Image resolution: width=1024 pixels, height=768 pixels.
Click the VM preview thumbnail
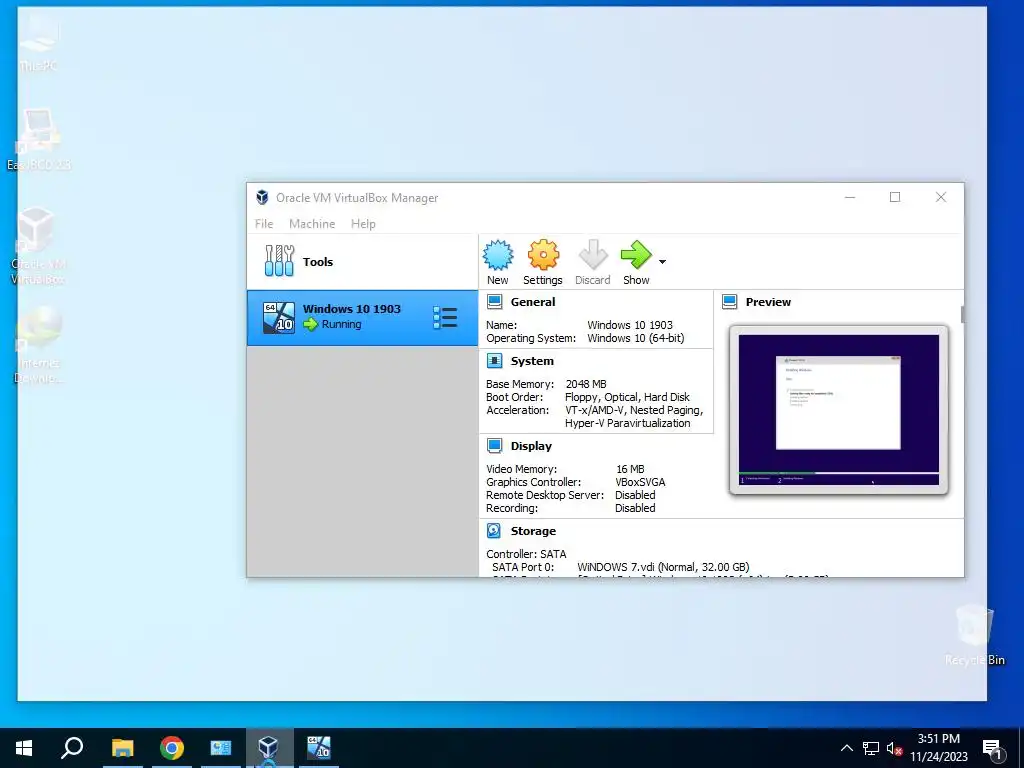[839, 409]
